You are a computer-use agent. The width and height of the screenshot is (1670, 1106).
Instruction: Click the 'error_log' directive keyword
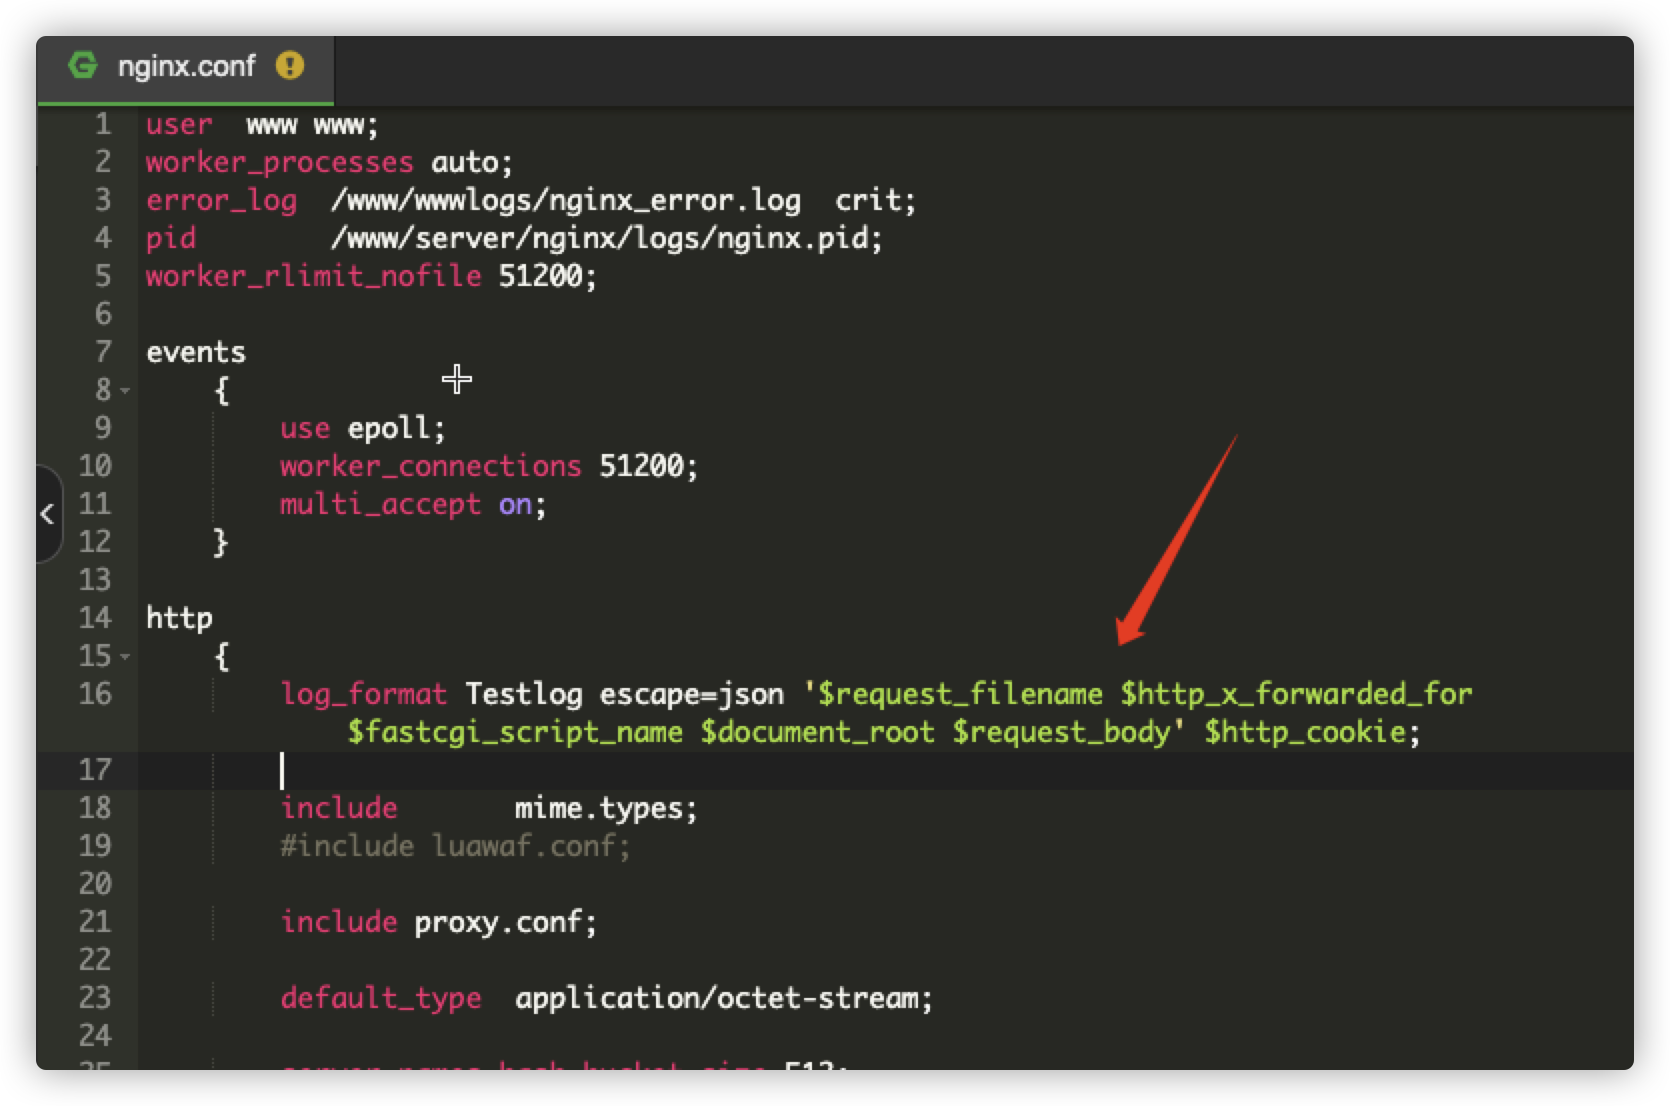[221, 200]
